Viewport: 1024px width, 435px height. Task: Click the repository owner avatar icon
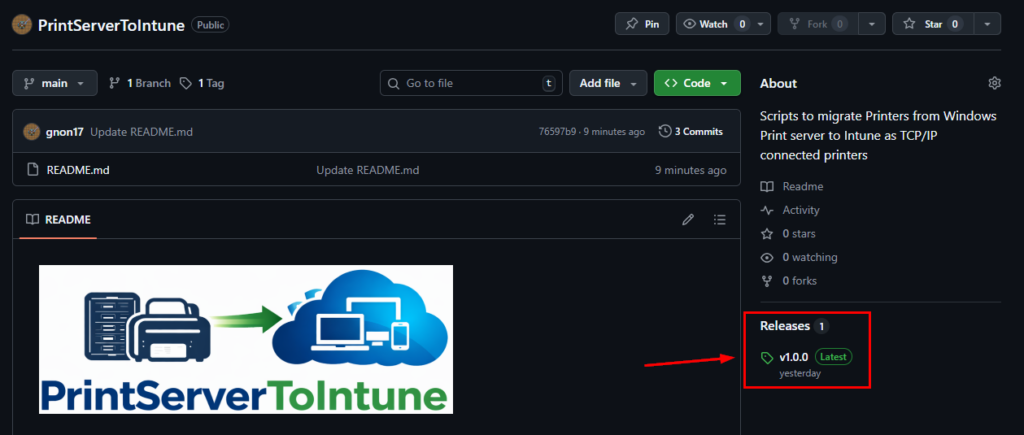click(22, 24)
